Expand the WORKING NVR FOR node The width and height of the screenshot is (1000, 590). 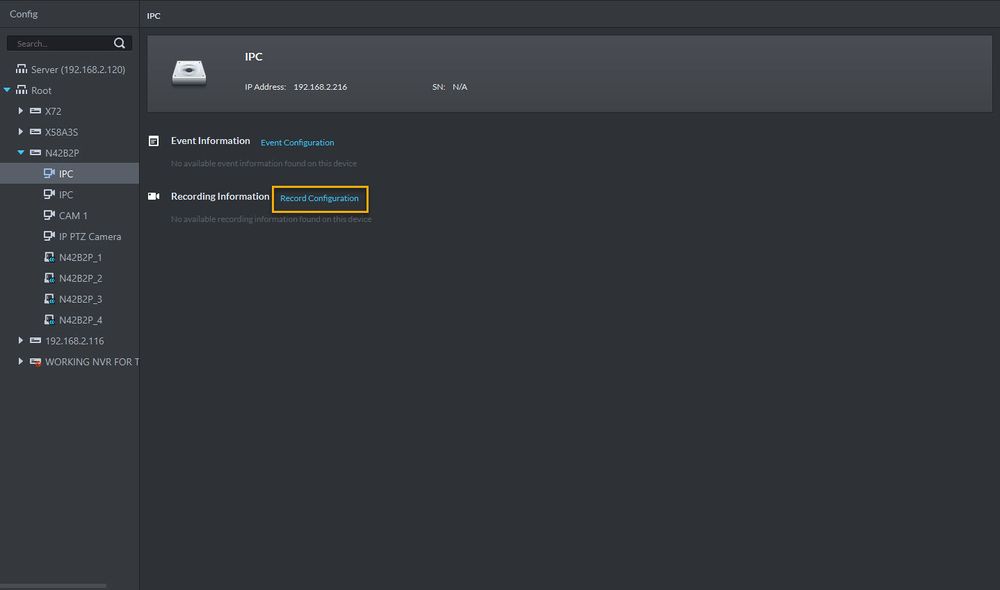point(20,362)
